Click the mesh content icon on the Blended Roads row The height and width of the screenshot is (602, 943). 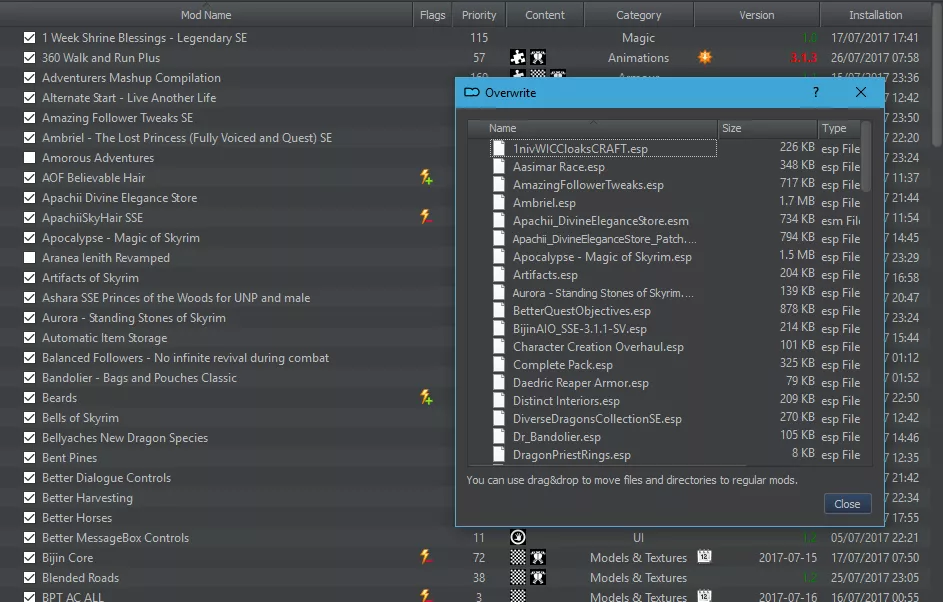coord(538,577)
